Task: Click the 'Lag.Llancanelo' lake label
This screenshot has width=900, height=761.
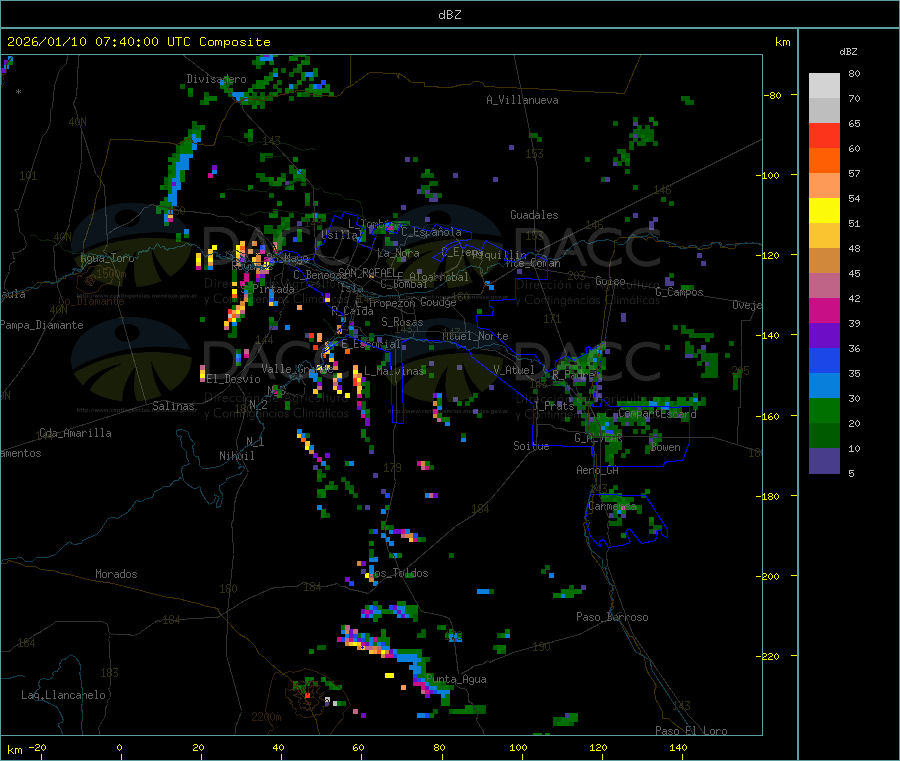Action: 63,695
